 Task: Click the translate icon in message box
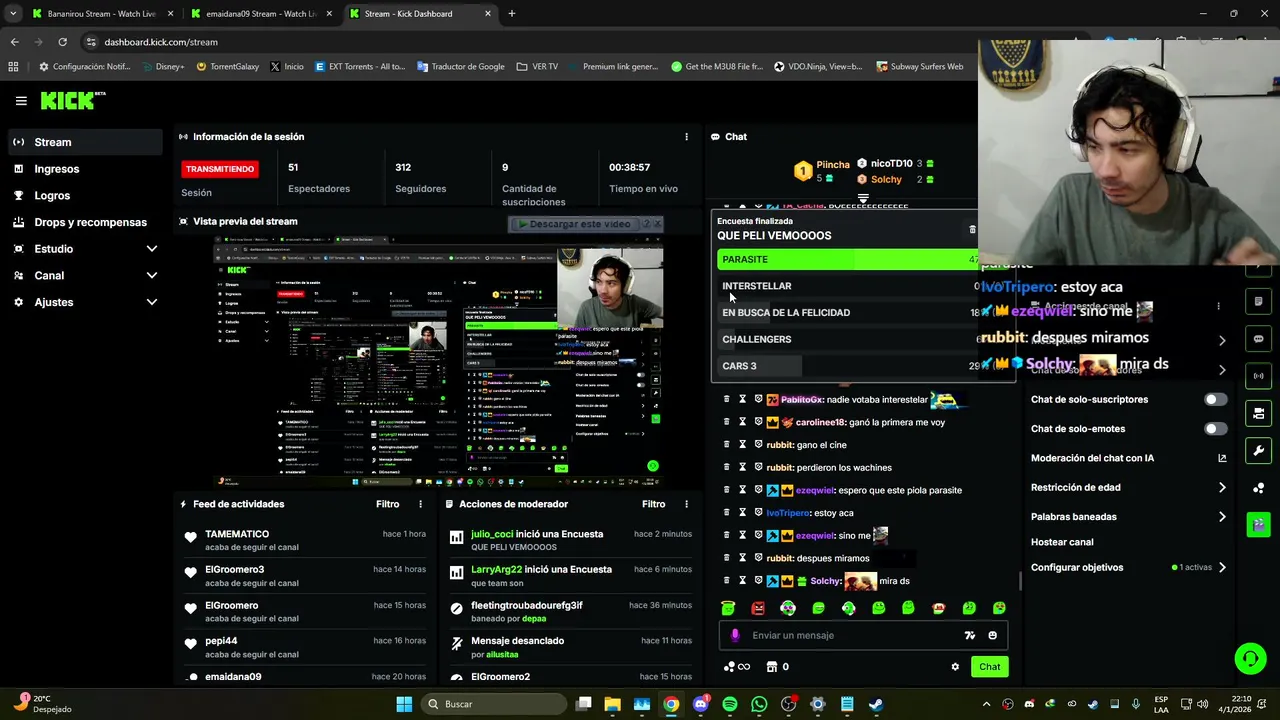969,635
